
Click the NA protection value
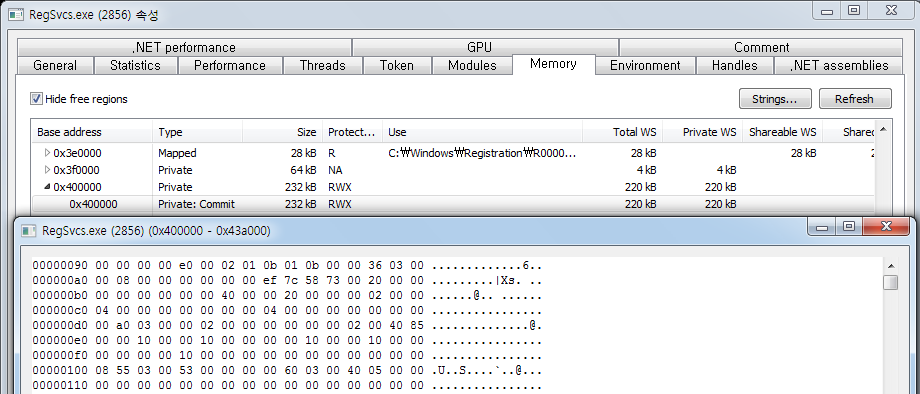coord(335,170)
